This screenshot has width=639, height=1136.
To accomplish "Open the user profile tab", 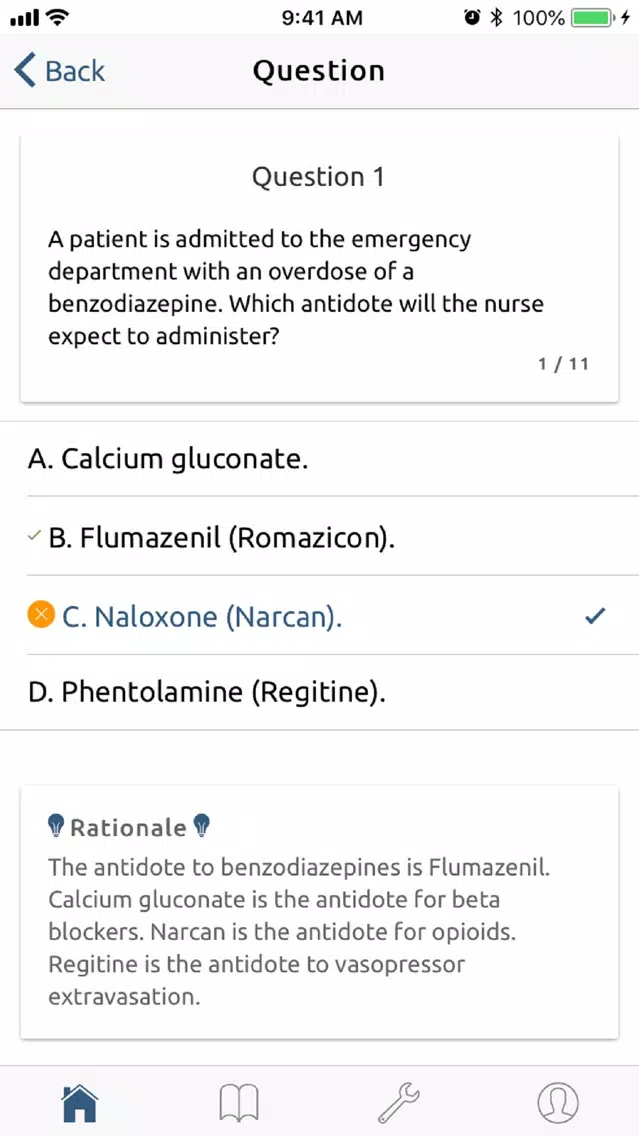I will pos(558,1103).
